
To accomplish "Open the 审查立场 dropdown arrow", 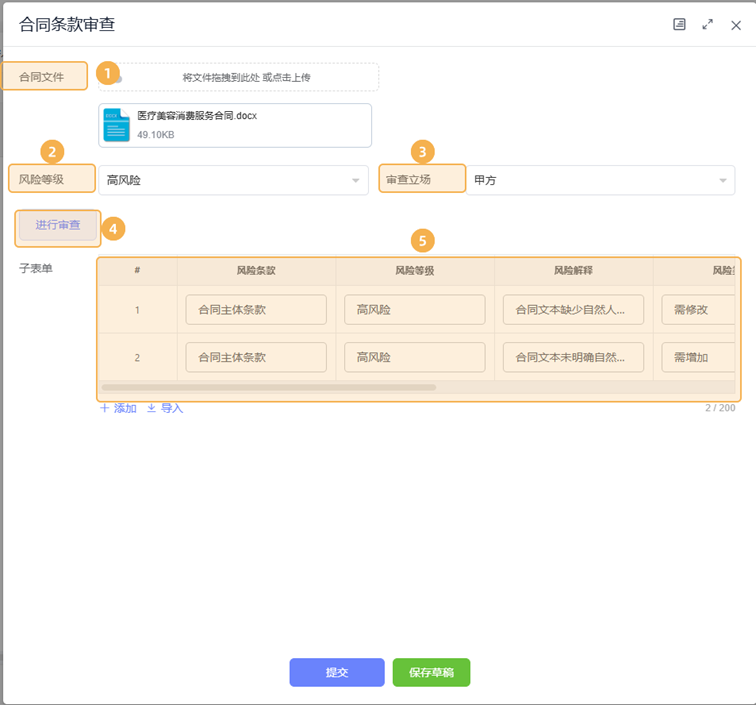I will 723,180.
